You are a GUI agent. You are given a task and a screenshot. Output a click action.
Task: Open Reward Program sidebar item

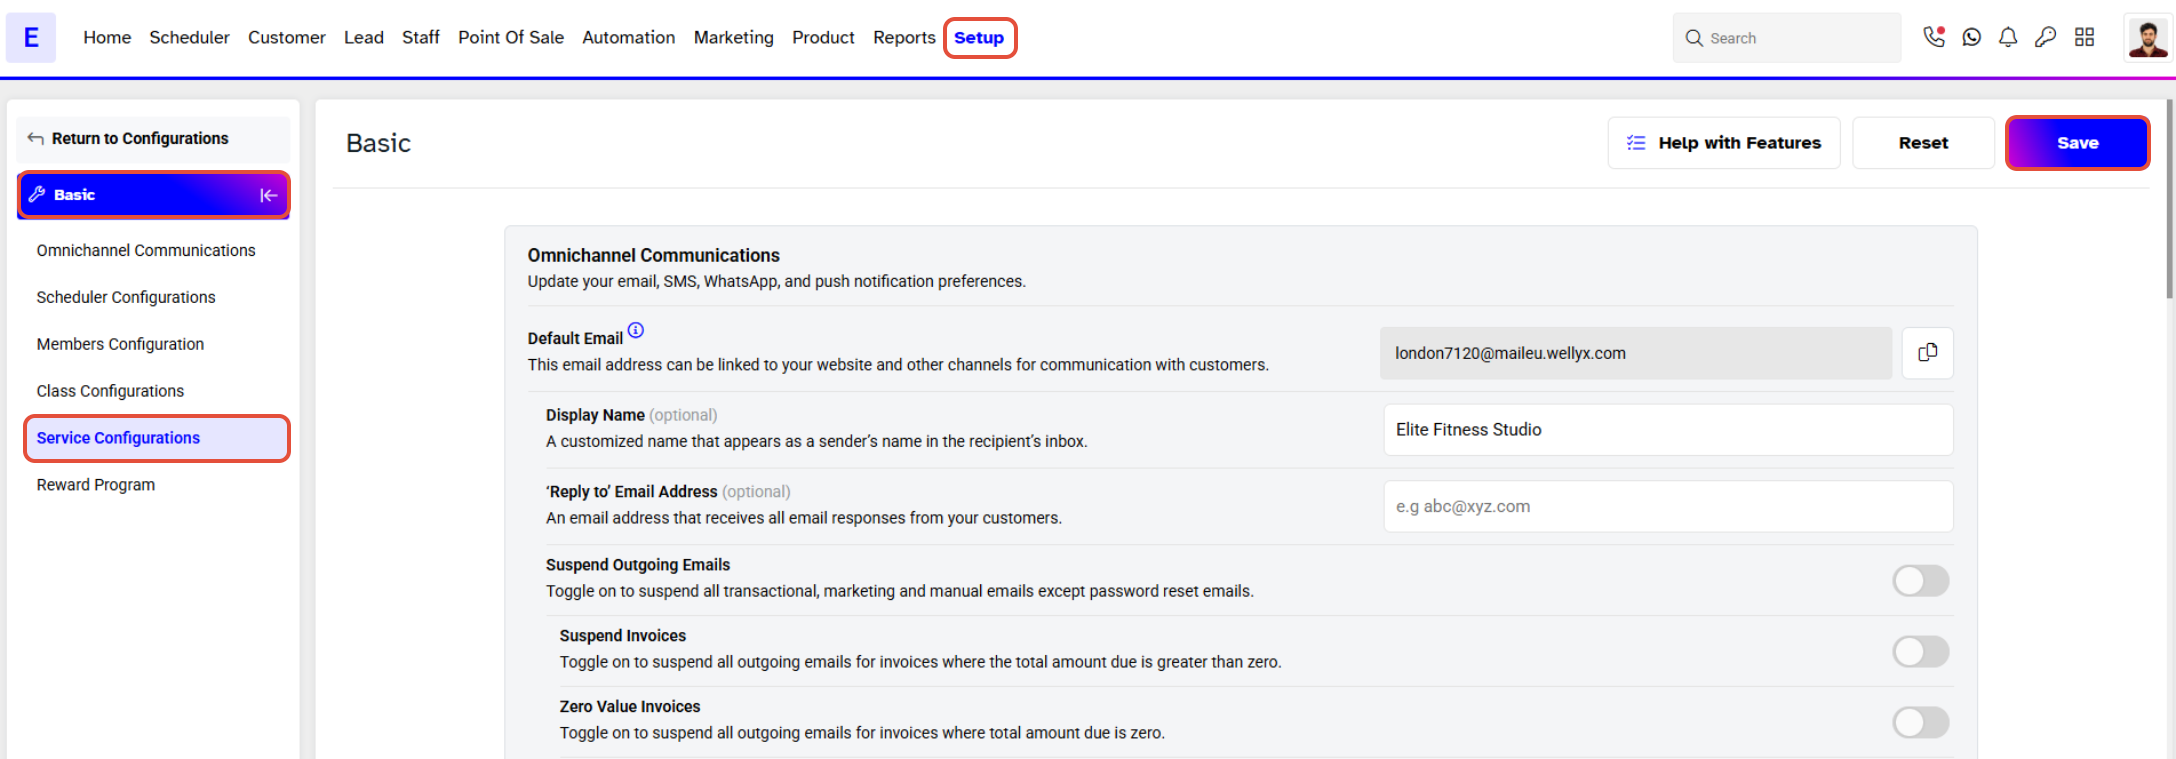tap(96, 485)
